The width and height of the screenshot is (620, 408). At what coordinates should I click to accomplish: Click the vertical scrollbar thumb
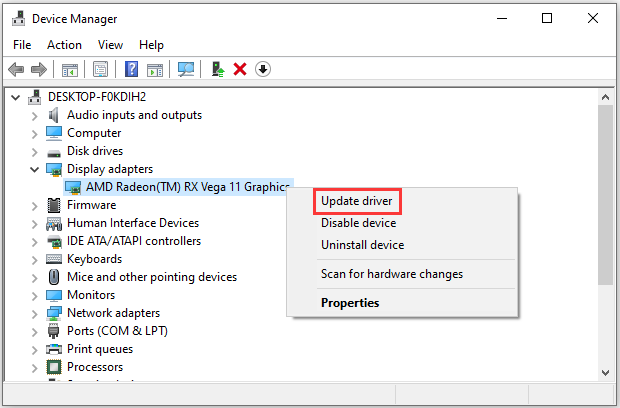[x=605, y=195]
